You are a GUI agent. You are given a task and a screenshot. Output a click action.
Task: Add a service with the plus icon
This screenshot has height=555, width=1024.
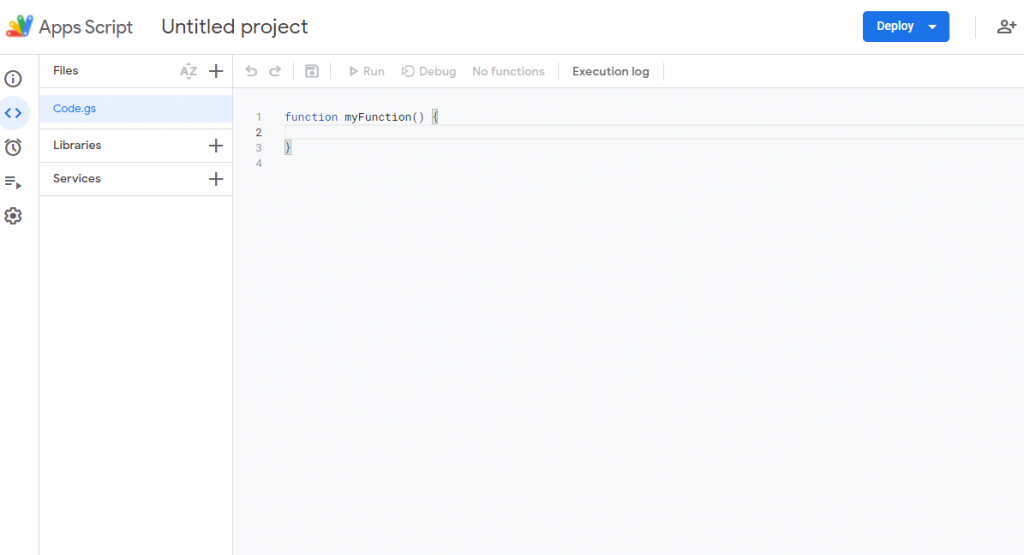click(x=216, y=179)
